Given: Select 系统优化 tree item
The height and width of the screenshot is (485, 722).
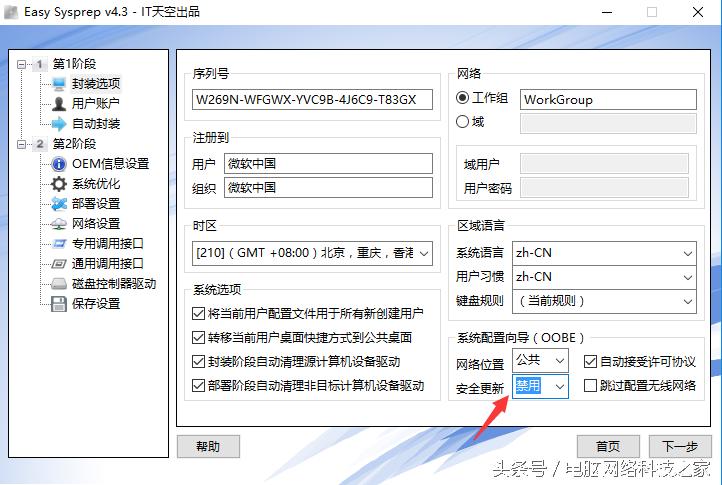Looking at the screenshot, I should [x=96, y=184].
